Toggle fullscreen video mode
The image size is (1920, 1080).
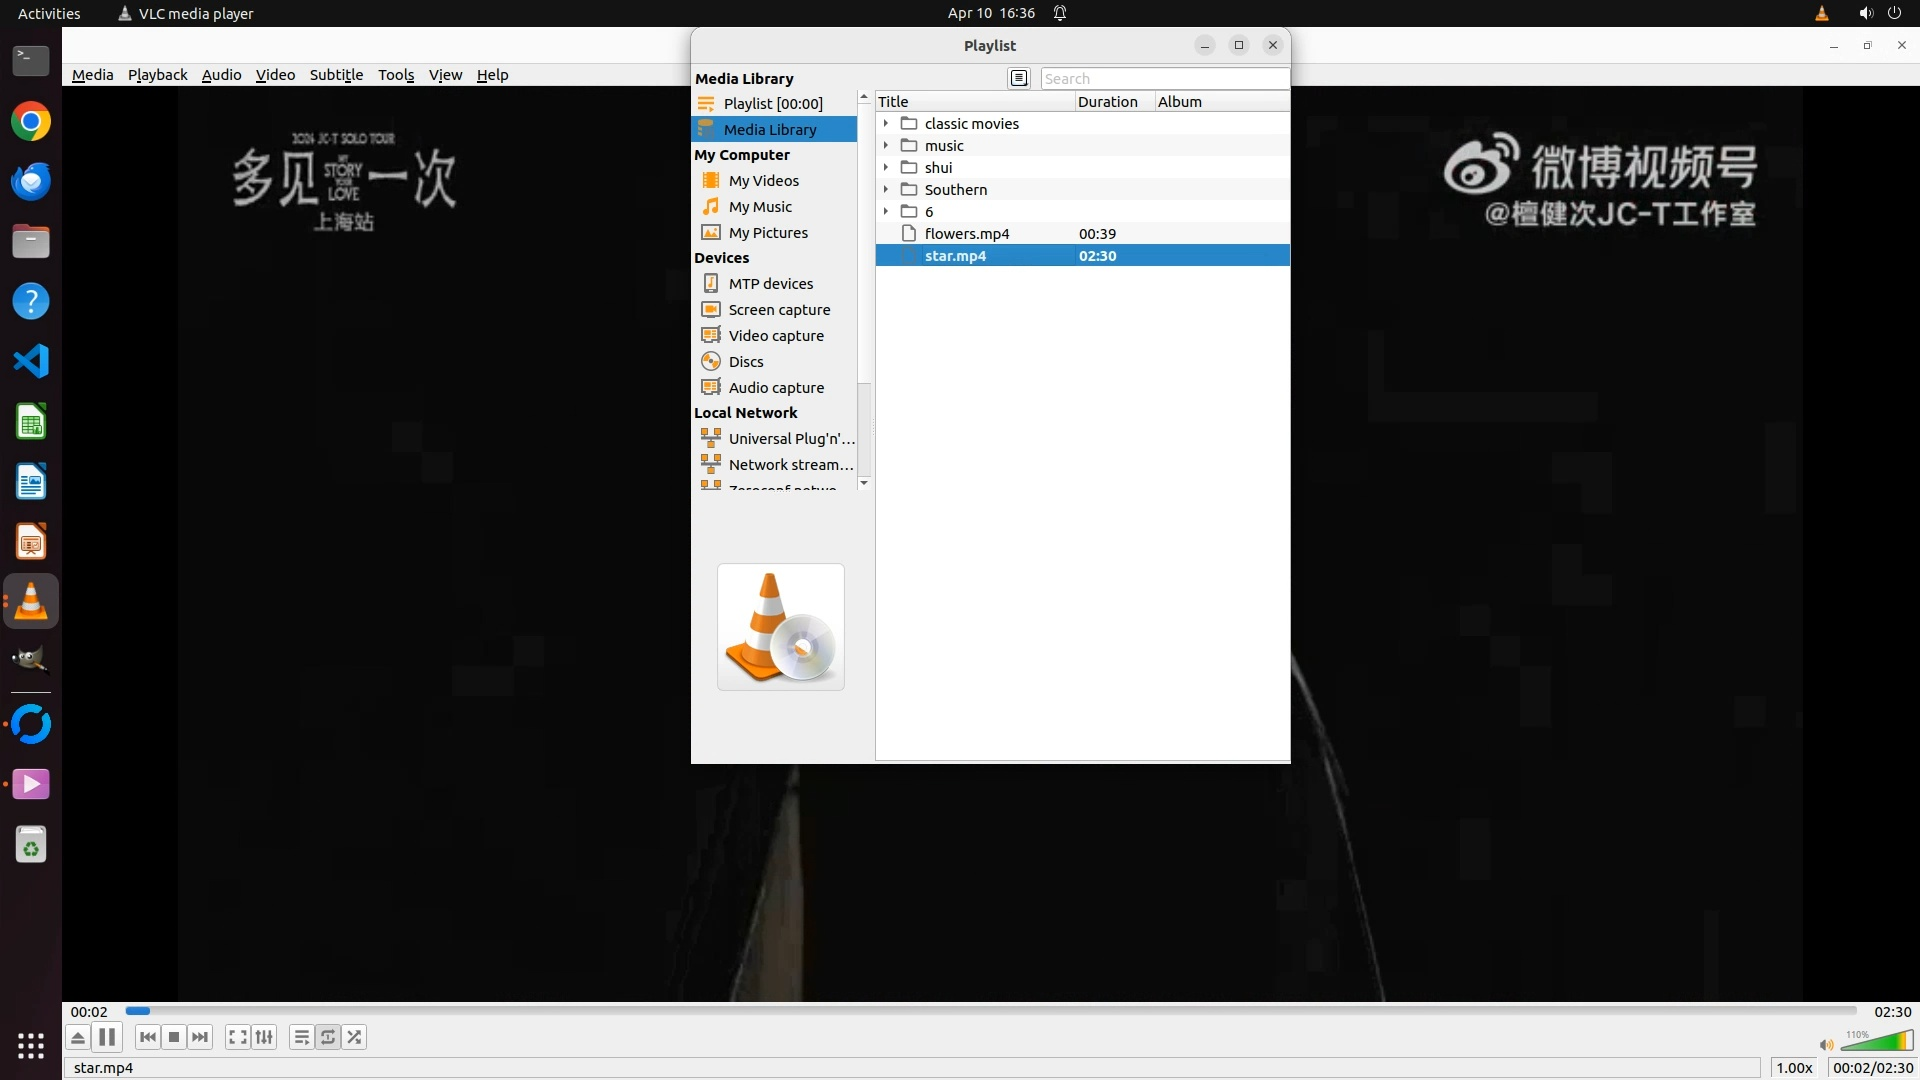coord(237,1037)
